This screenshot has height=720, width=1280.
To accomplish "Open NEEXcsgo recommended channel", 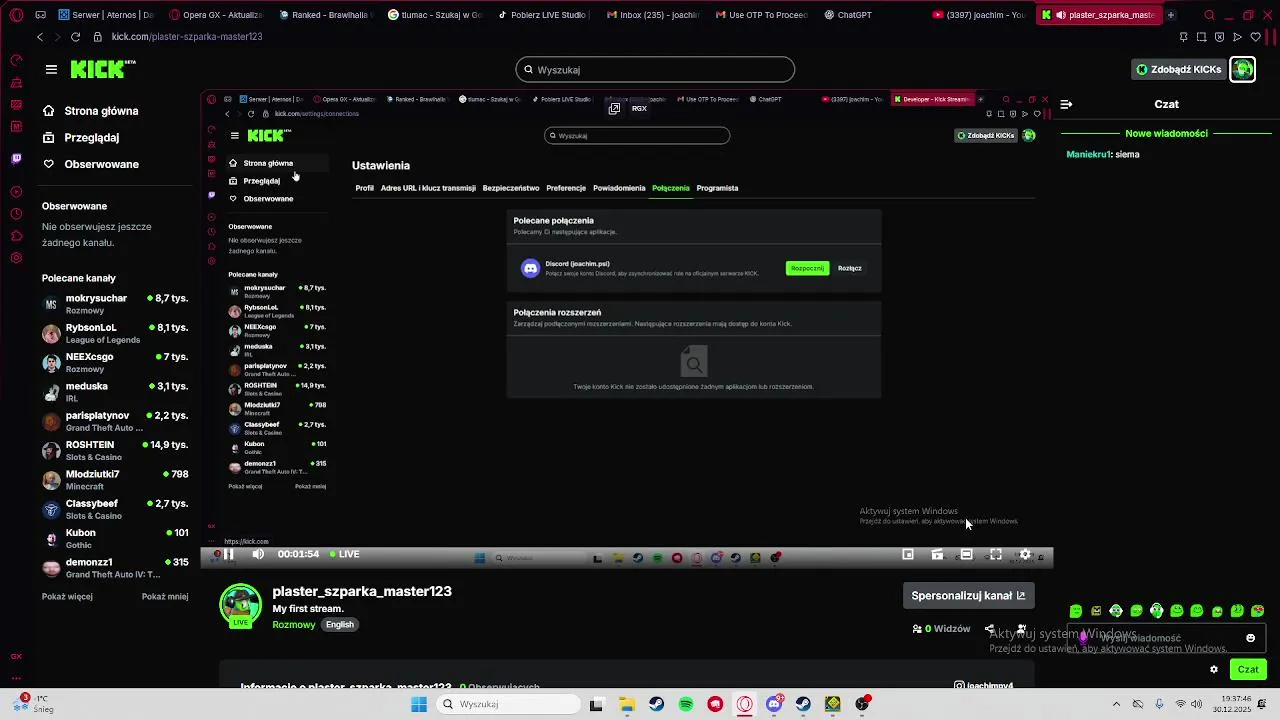I will (x=115, y=362).
